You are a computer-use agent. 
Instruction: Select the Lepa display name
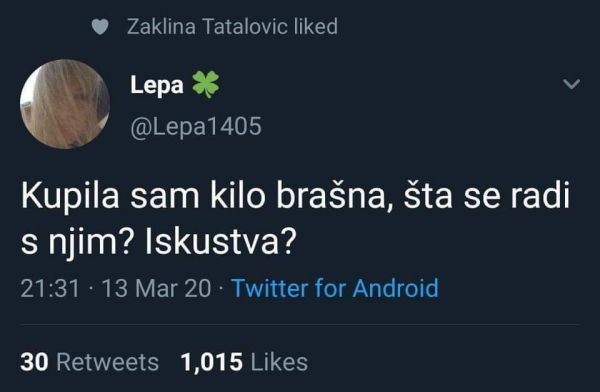click(x=157, y=85)
